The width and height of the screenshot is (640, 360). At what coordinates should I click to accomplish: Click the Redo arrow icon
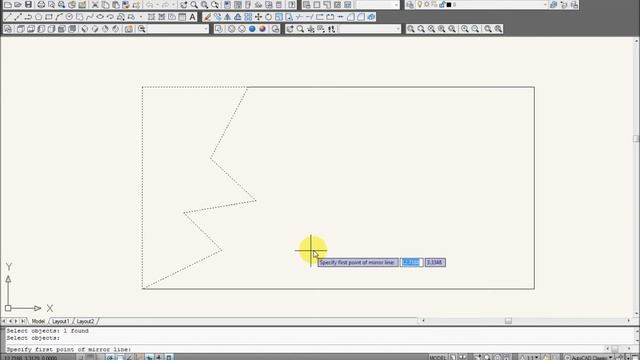coord(165,5)
